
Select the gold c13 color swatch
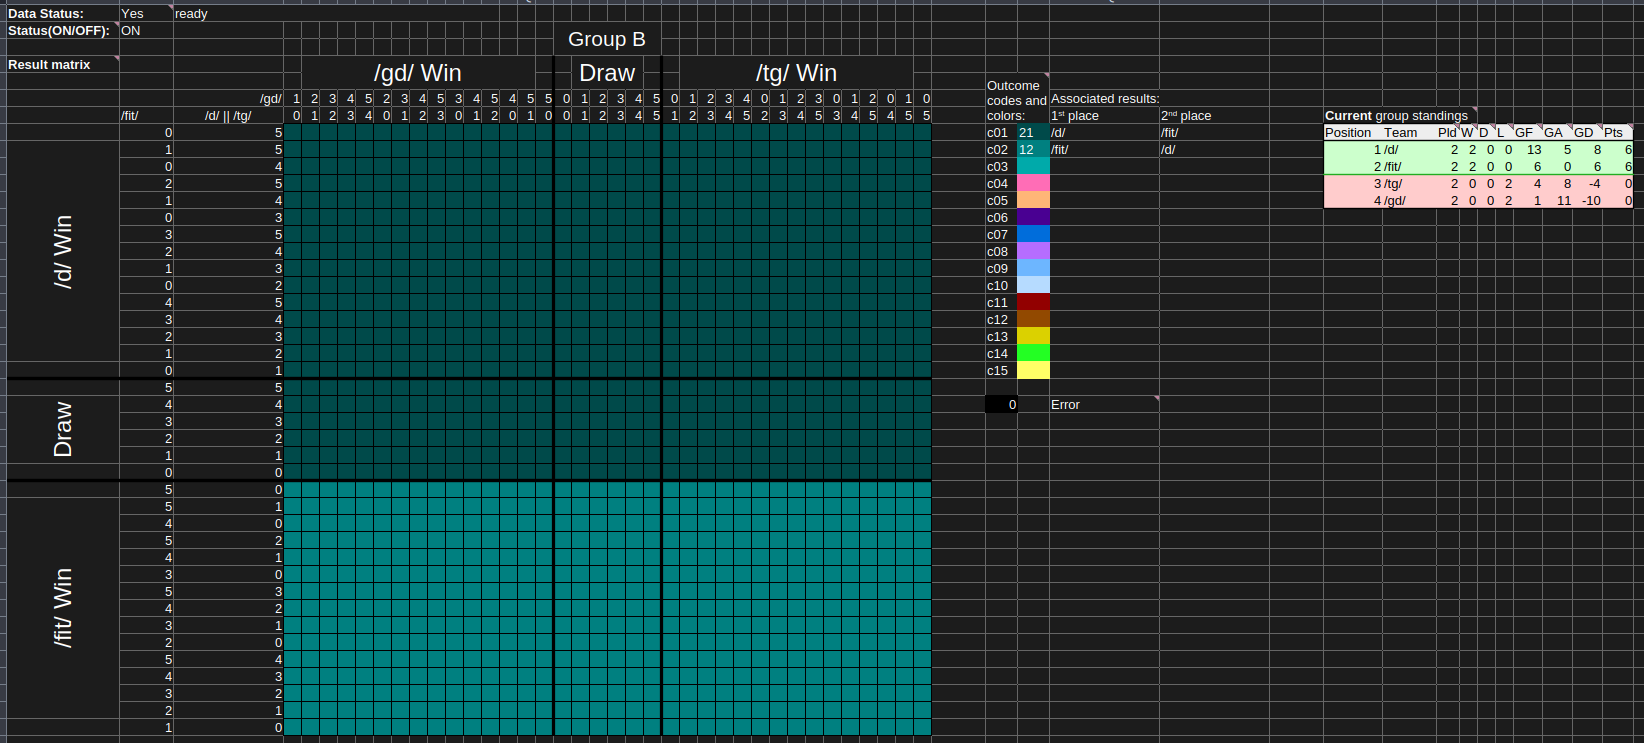(1033, 337)
